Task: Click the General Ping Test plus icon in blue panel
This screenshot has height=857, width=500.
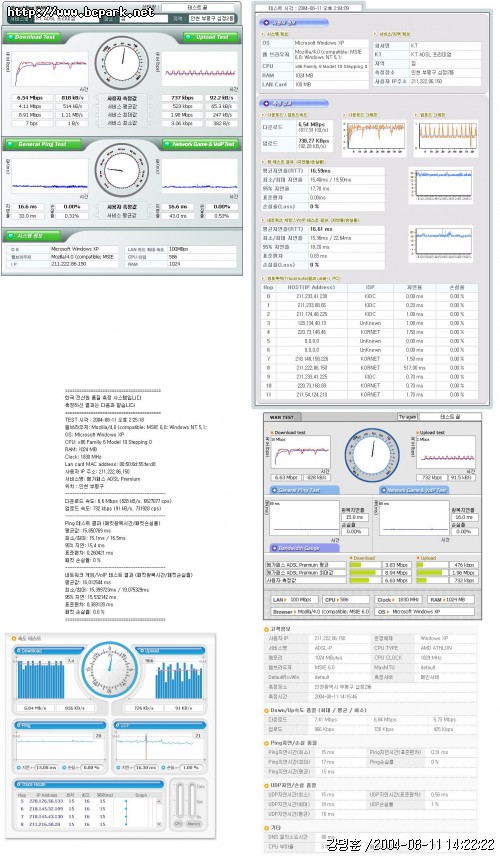Action: [x=274, y=491]
